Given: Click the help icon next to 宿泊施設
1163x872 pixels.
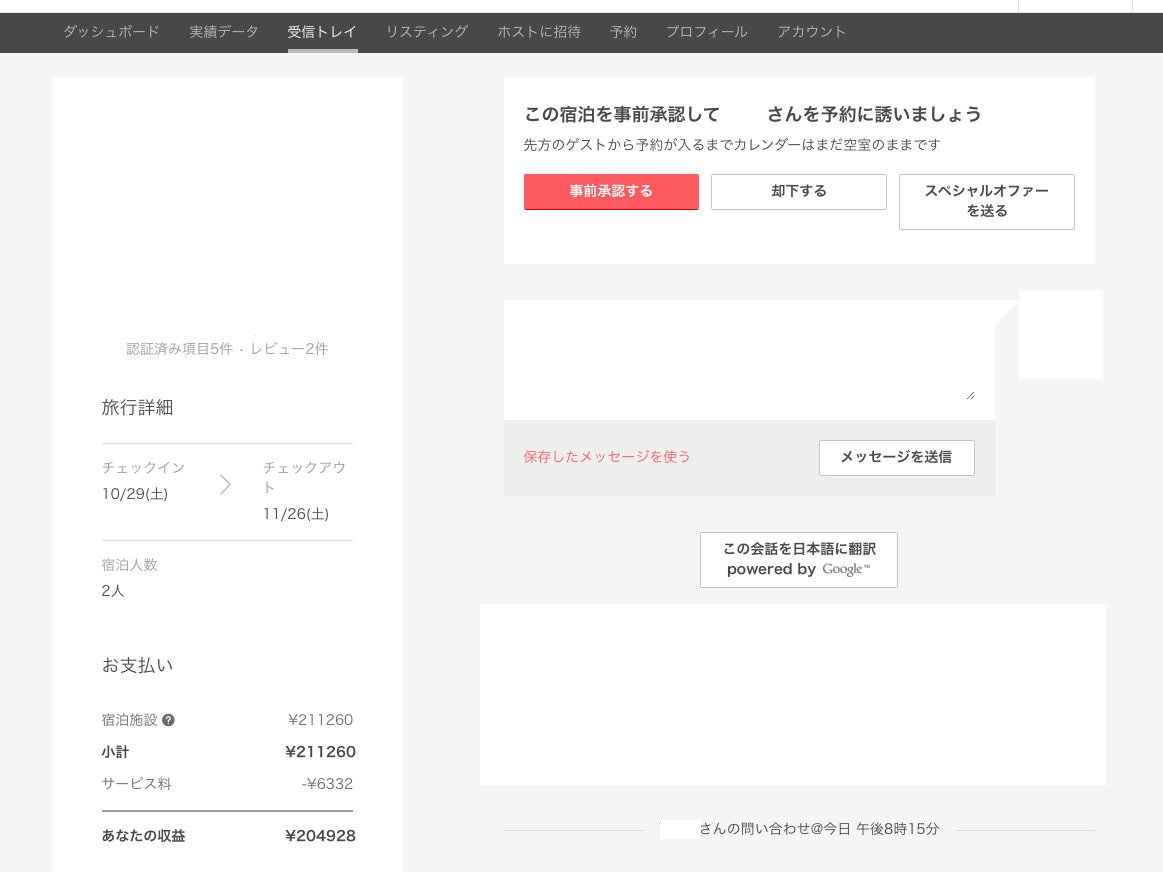Looking at the screenshot, I should 168,720.
